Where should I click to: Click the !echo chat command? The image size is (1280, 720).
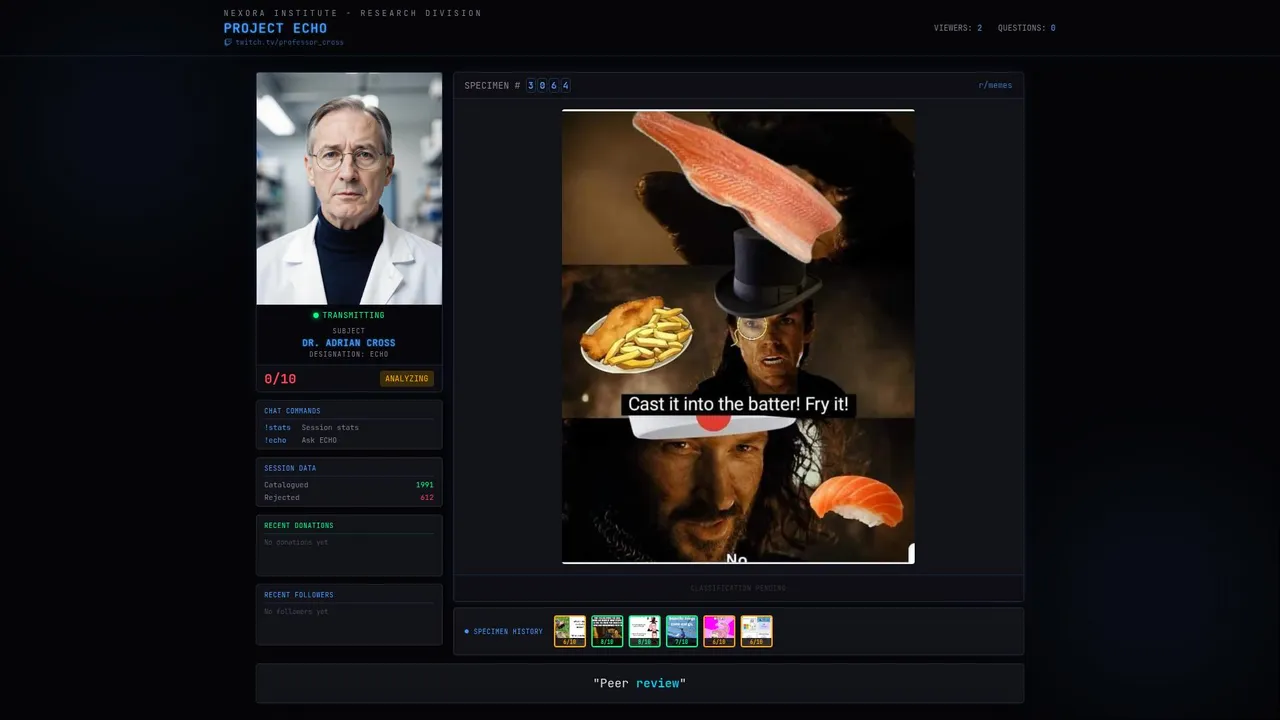coord(275,440)
